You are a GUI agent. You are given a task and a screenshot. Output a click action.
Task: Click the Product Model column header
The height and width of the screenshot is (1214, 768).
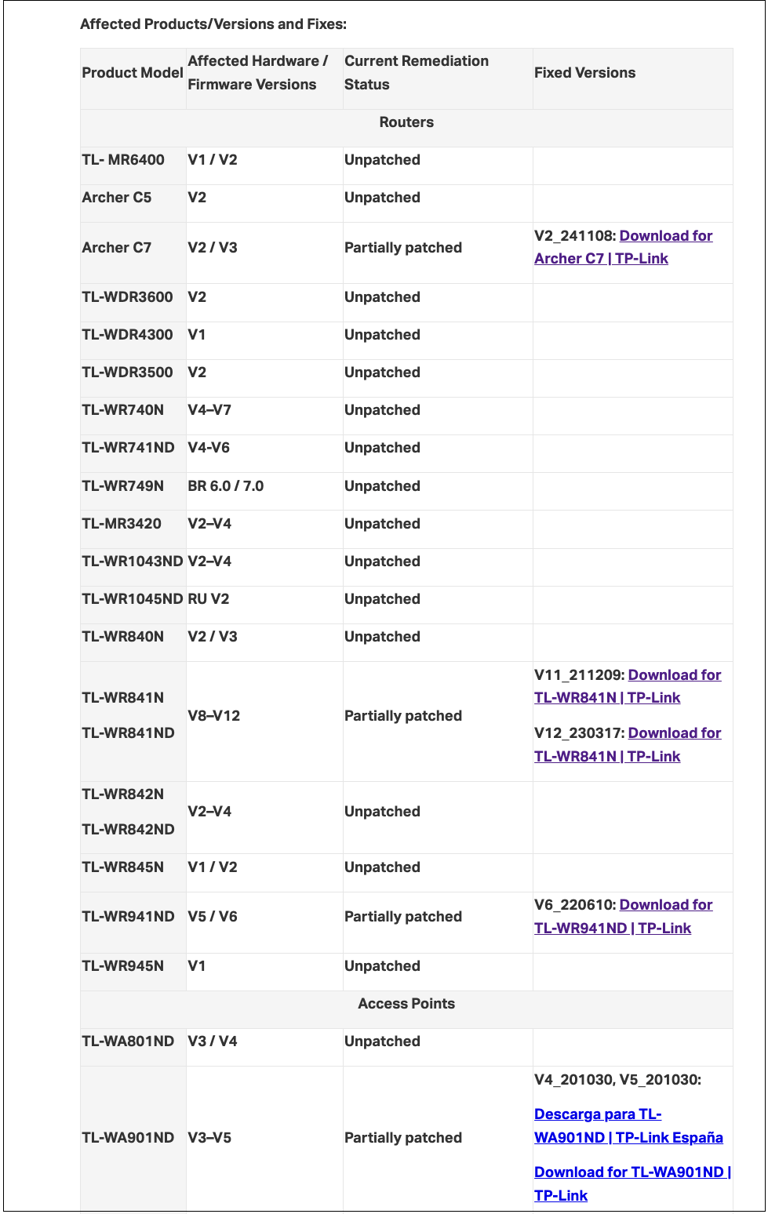click(x=132, y=73)
